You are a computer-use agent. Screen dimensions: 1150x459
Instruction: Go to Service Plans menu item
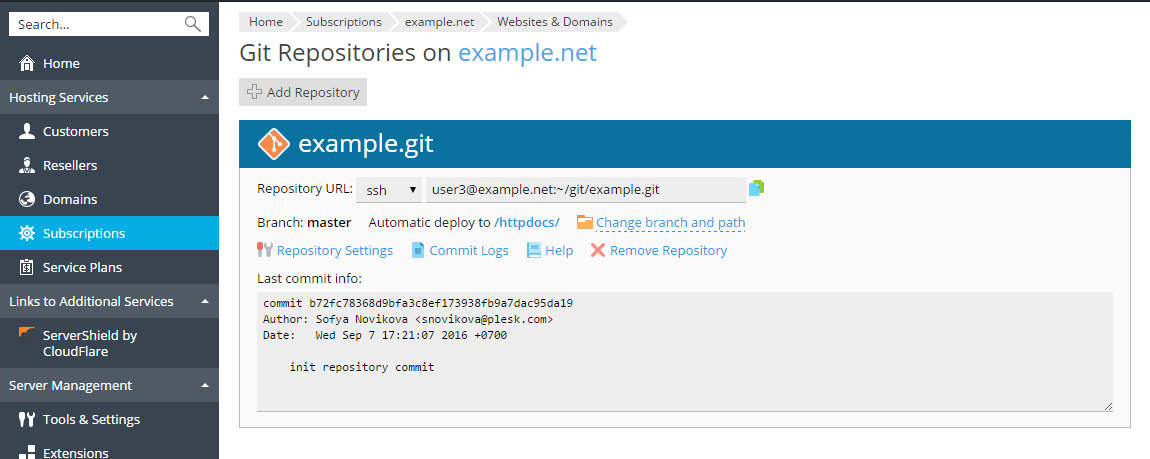[82, 267]
